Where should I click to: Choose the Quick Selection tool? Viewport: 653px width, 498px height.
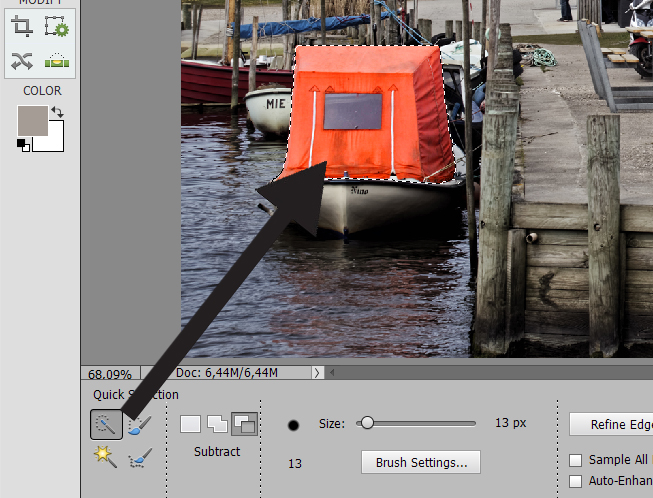pos(106,424)
